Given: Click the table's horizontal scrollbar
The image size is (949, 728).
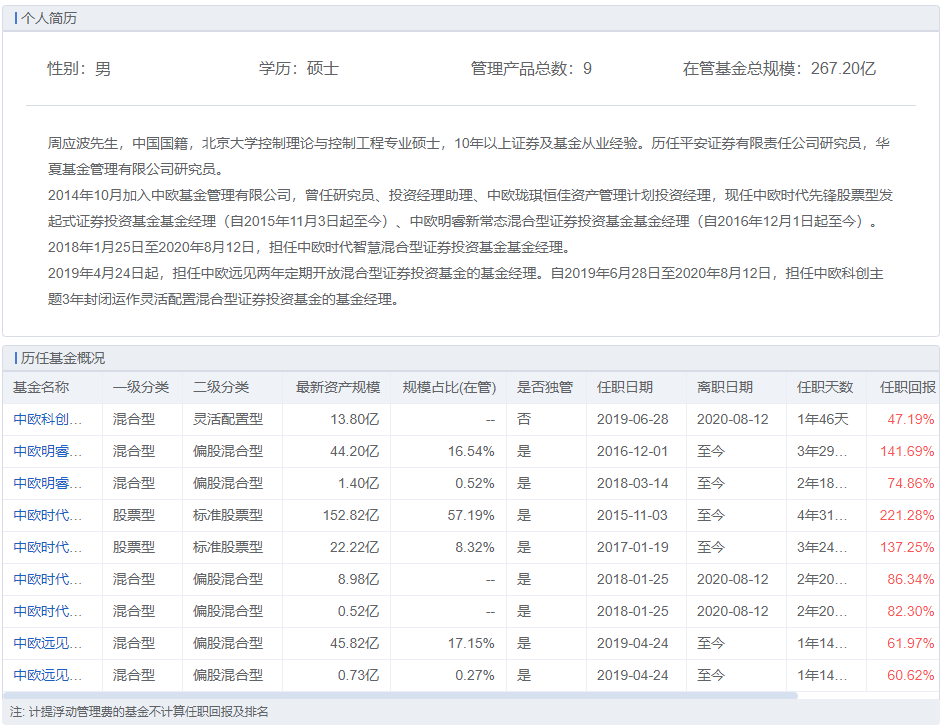Looking at the screenshot, I should point(400,695).
